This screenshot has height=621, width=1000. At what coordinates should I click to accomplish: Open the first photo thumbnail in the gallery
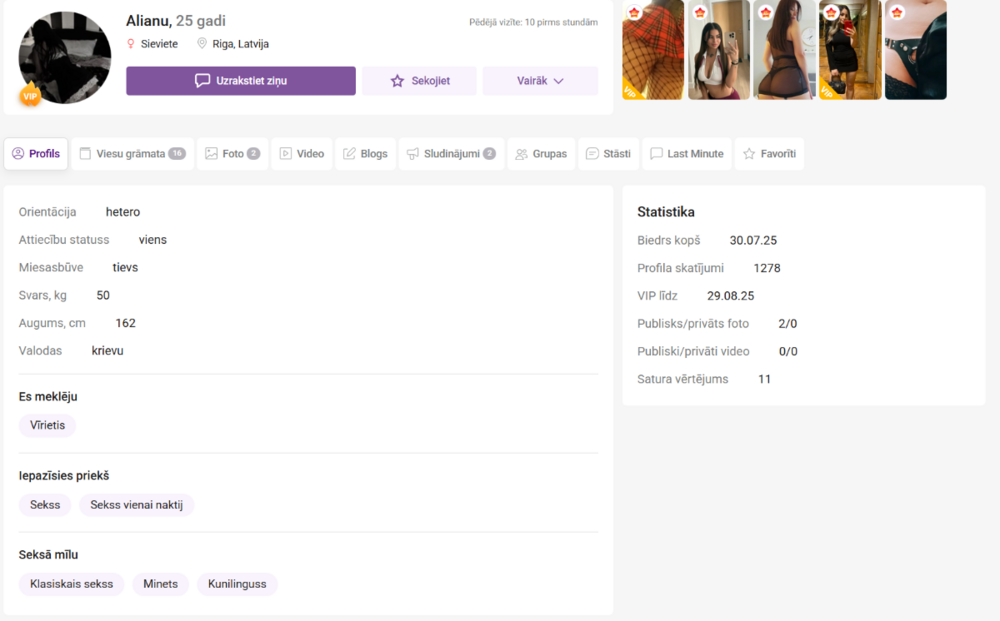click(x=653, y=50)
